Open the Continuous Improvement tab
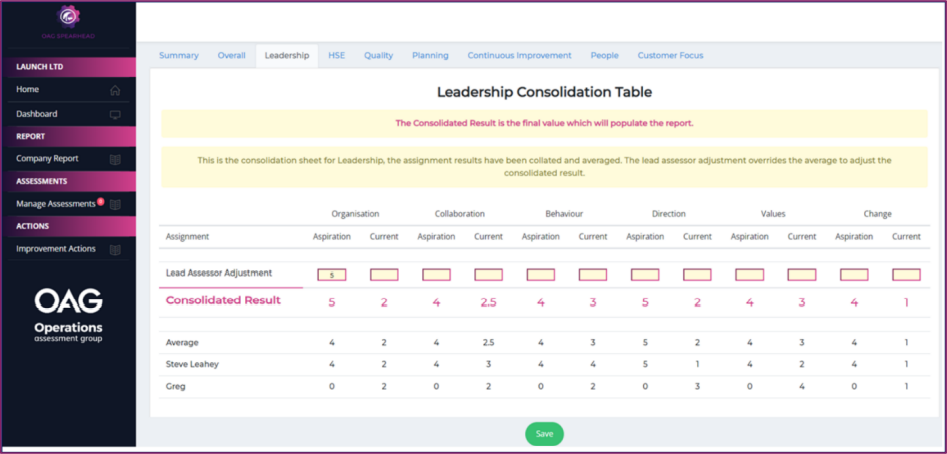 coord(519,56)
